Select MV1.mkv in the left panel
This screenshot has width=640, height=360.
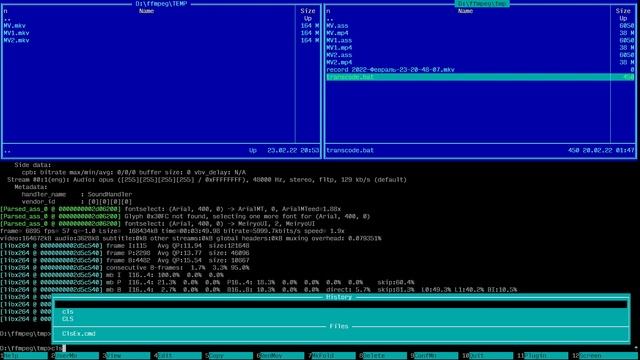click(x=16, y=33)
